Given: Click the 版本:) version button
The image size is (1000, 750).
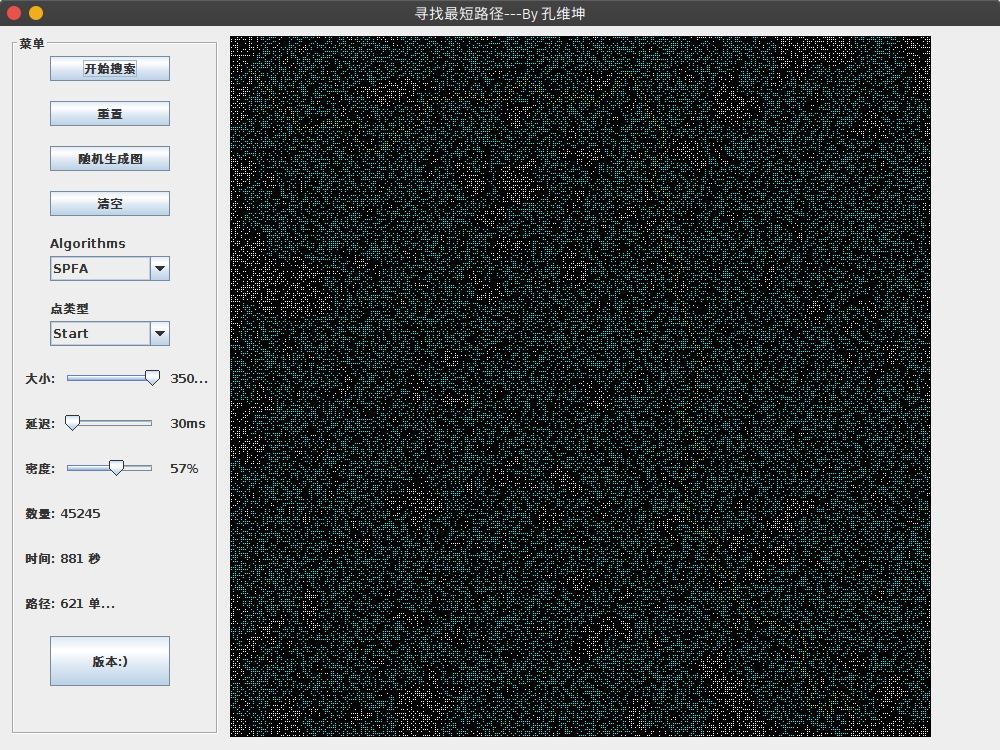Looking at the screenshot, I should coord(109,661).
